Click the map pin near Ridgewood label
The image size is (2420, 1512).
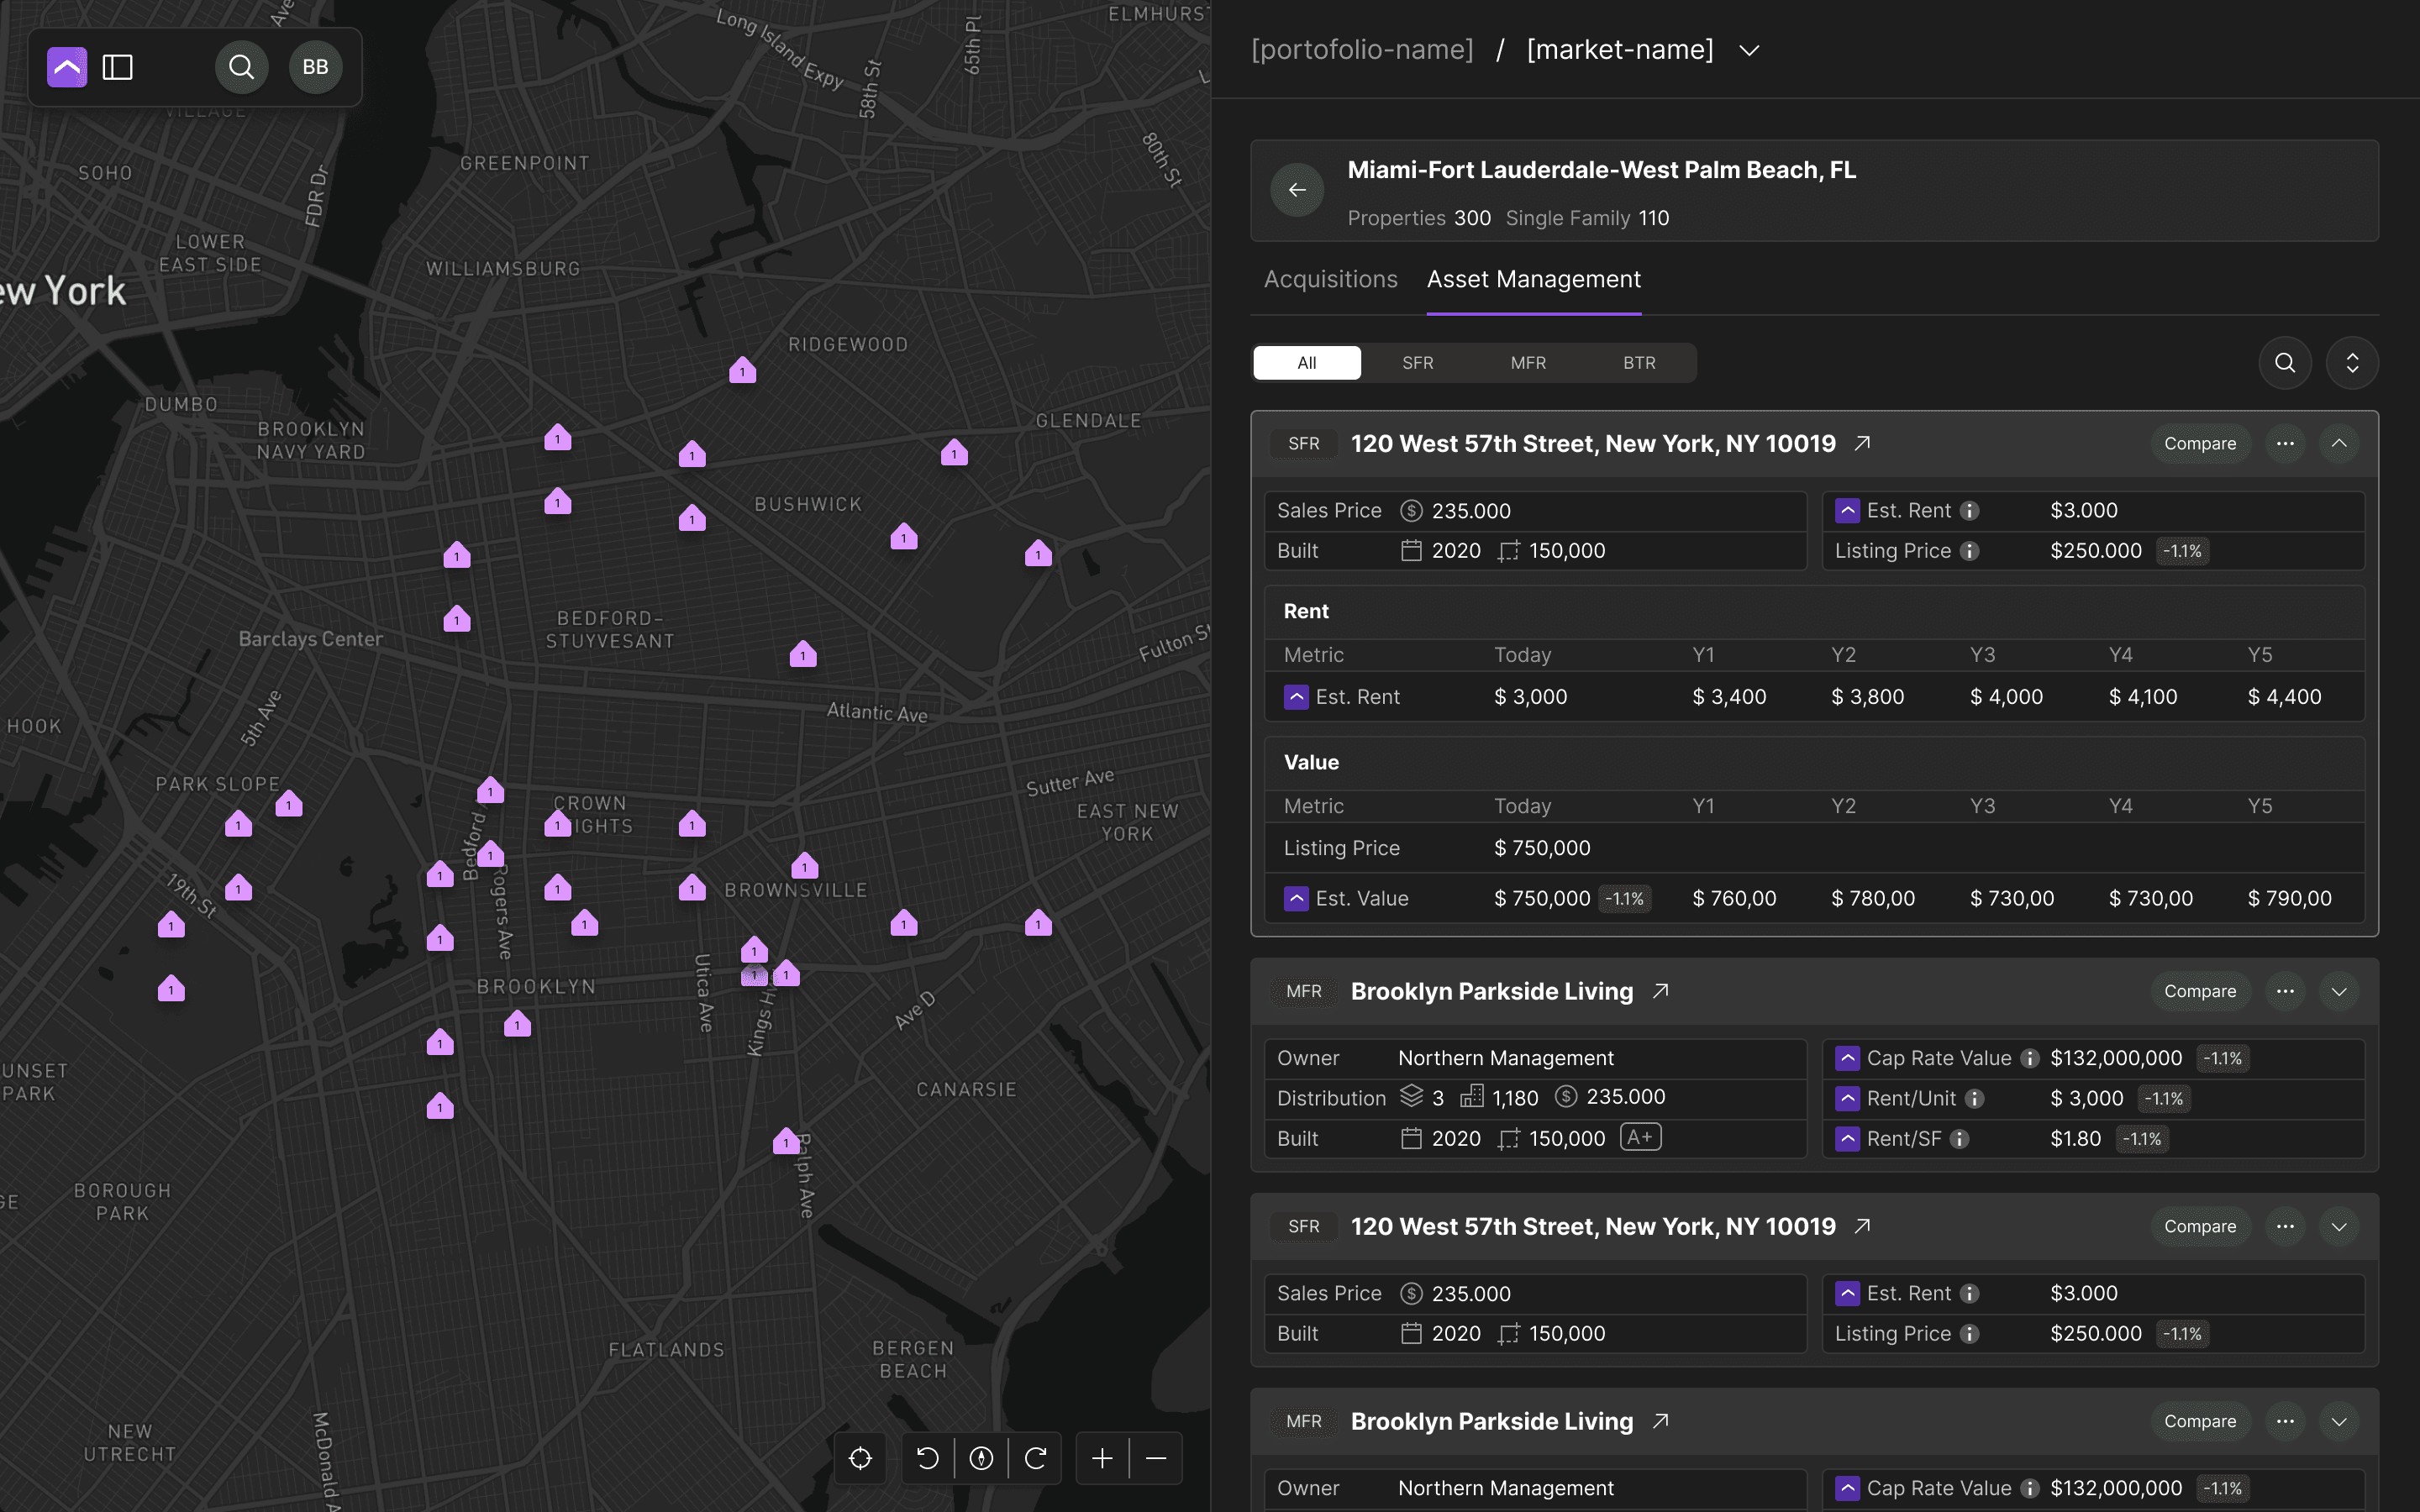[x=742, y=370]
